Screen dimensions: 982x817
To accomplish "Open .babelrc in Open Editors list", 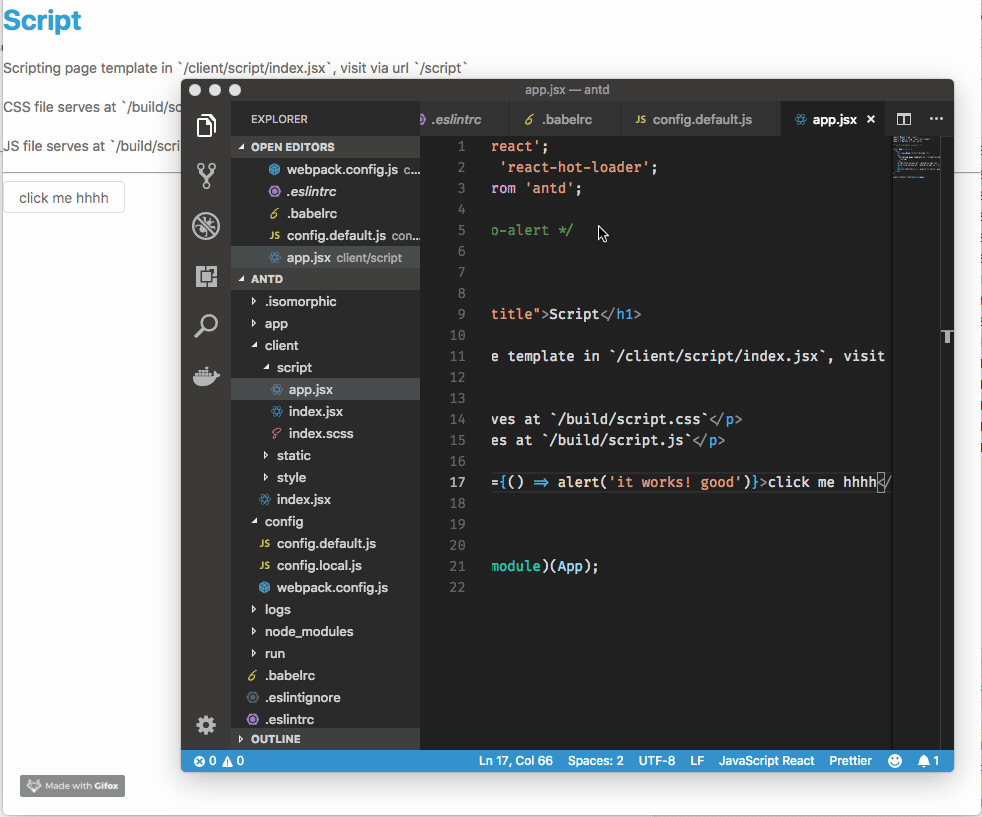I will pyautogui.click(x=326, y=213).
